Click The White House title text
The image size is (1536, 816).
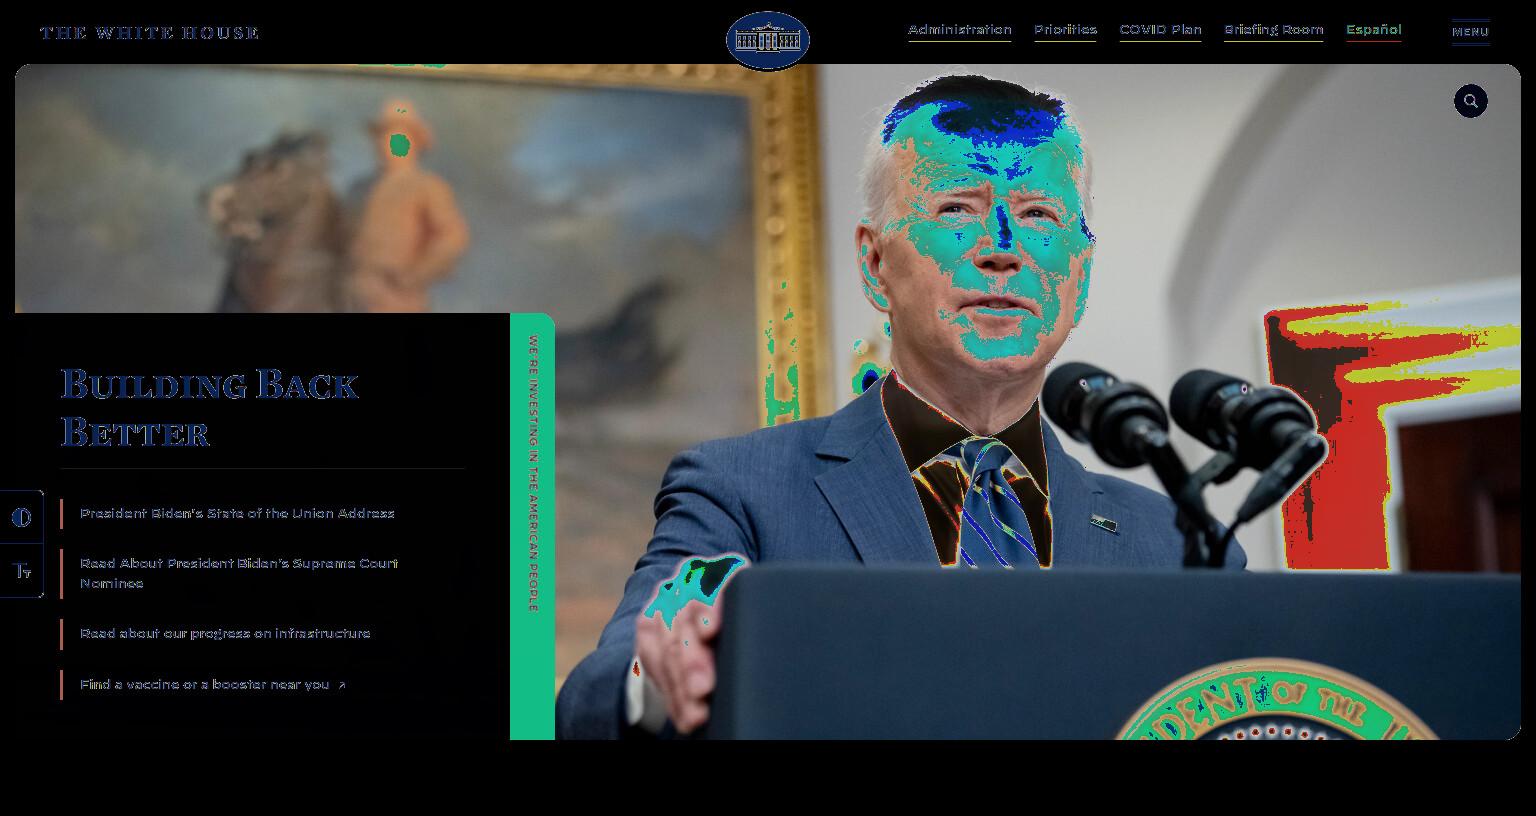[x=149, y=33]
